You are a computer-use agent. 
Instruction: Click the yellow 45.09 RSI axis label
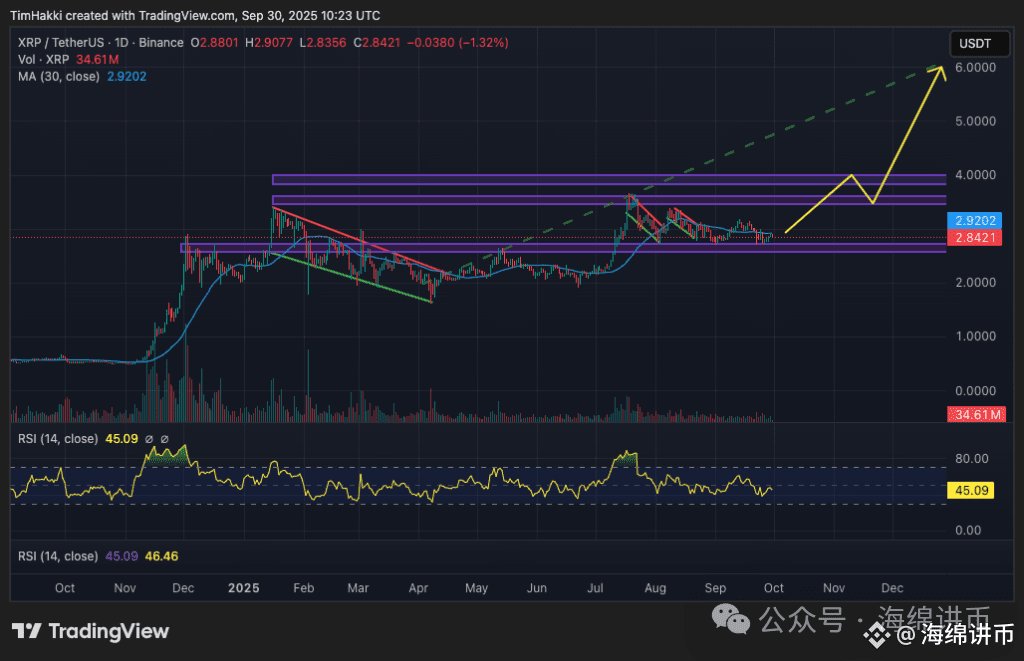tap(970, 491)
